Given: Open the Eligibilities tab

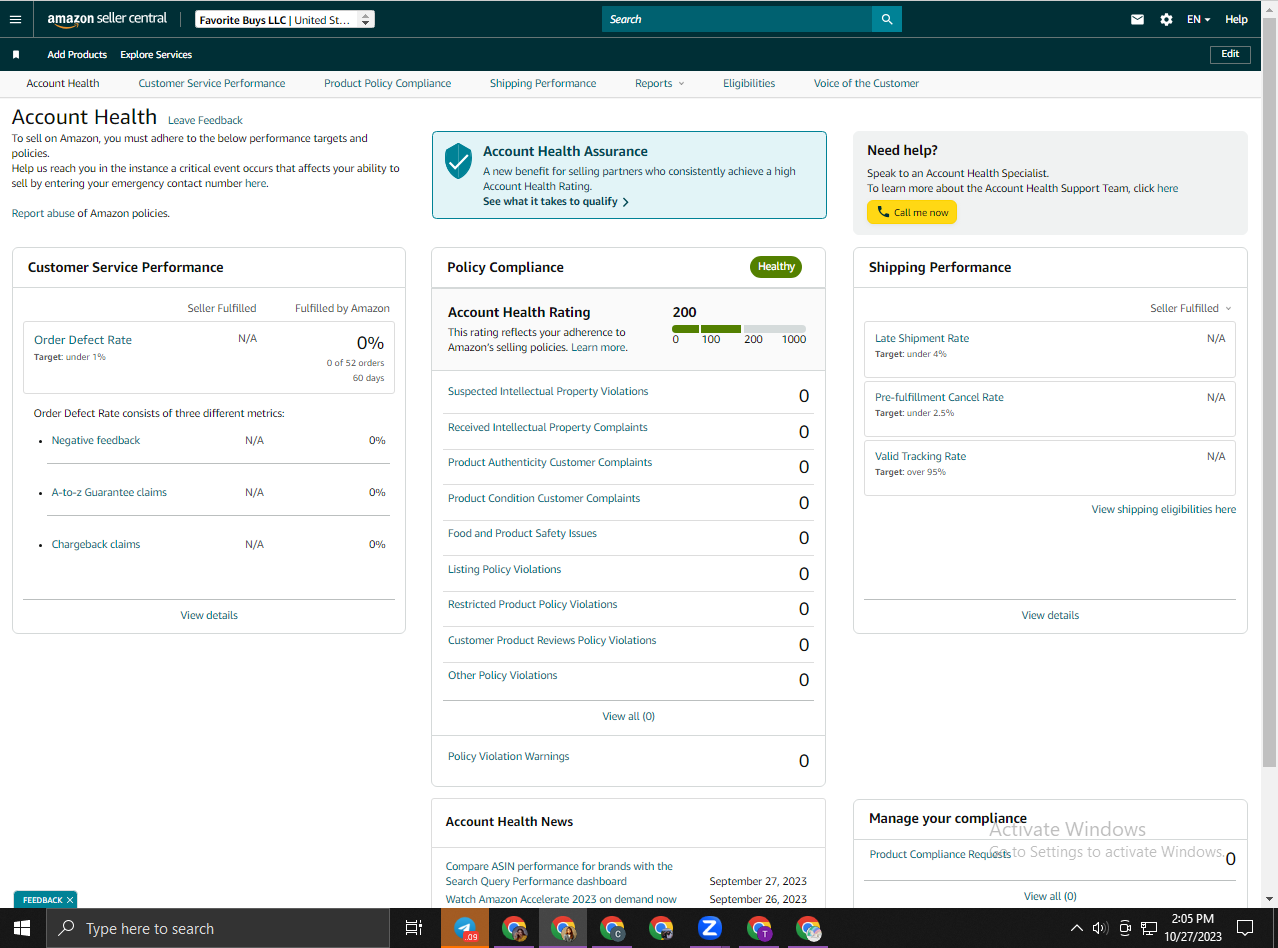Looking at the screenshot, I should pyautogui.click(x=749, y=84).
